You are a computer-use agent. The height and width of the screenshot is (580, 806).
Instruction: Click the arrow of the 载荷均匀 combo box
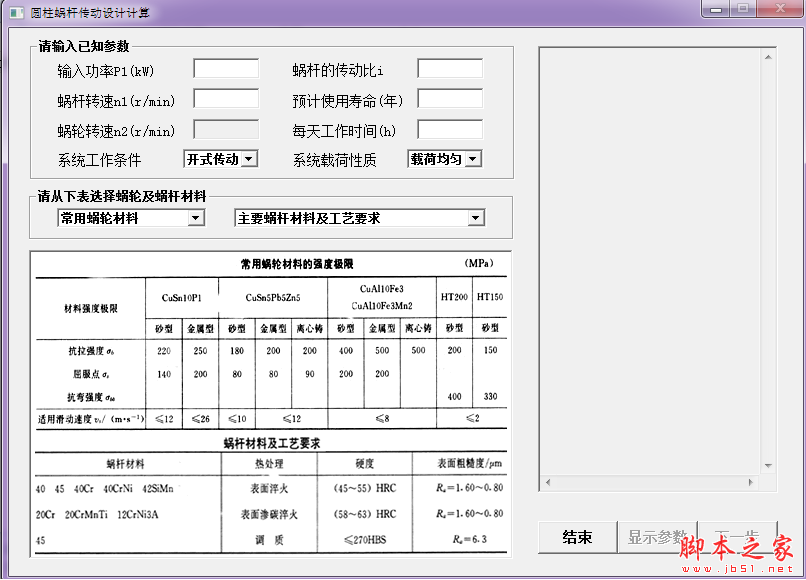click(472, 158)
